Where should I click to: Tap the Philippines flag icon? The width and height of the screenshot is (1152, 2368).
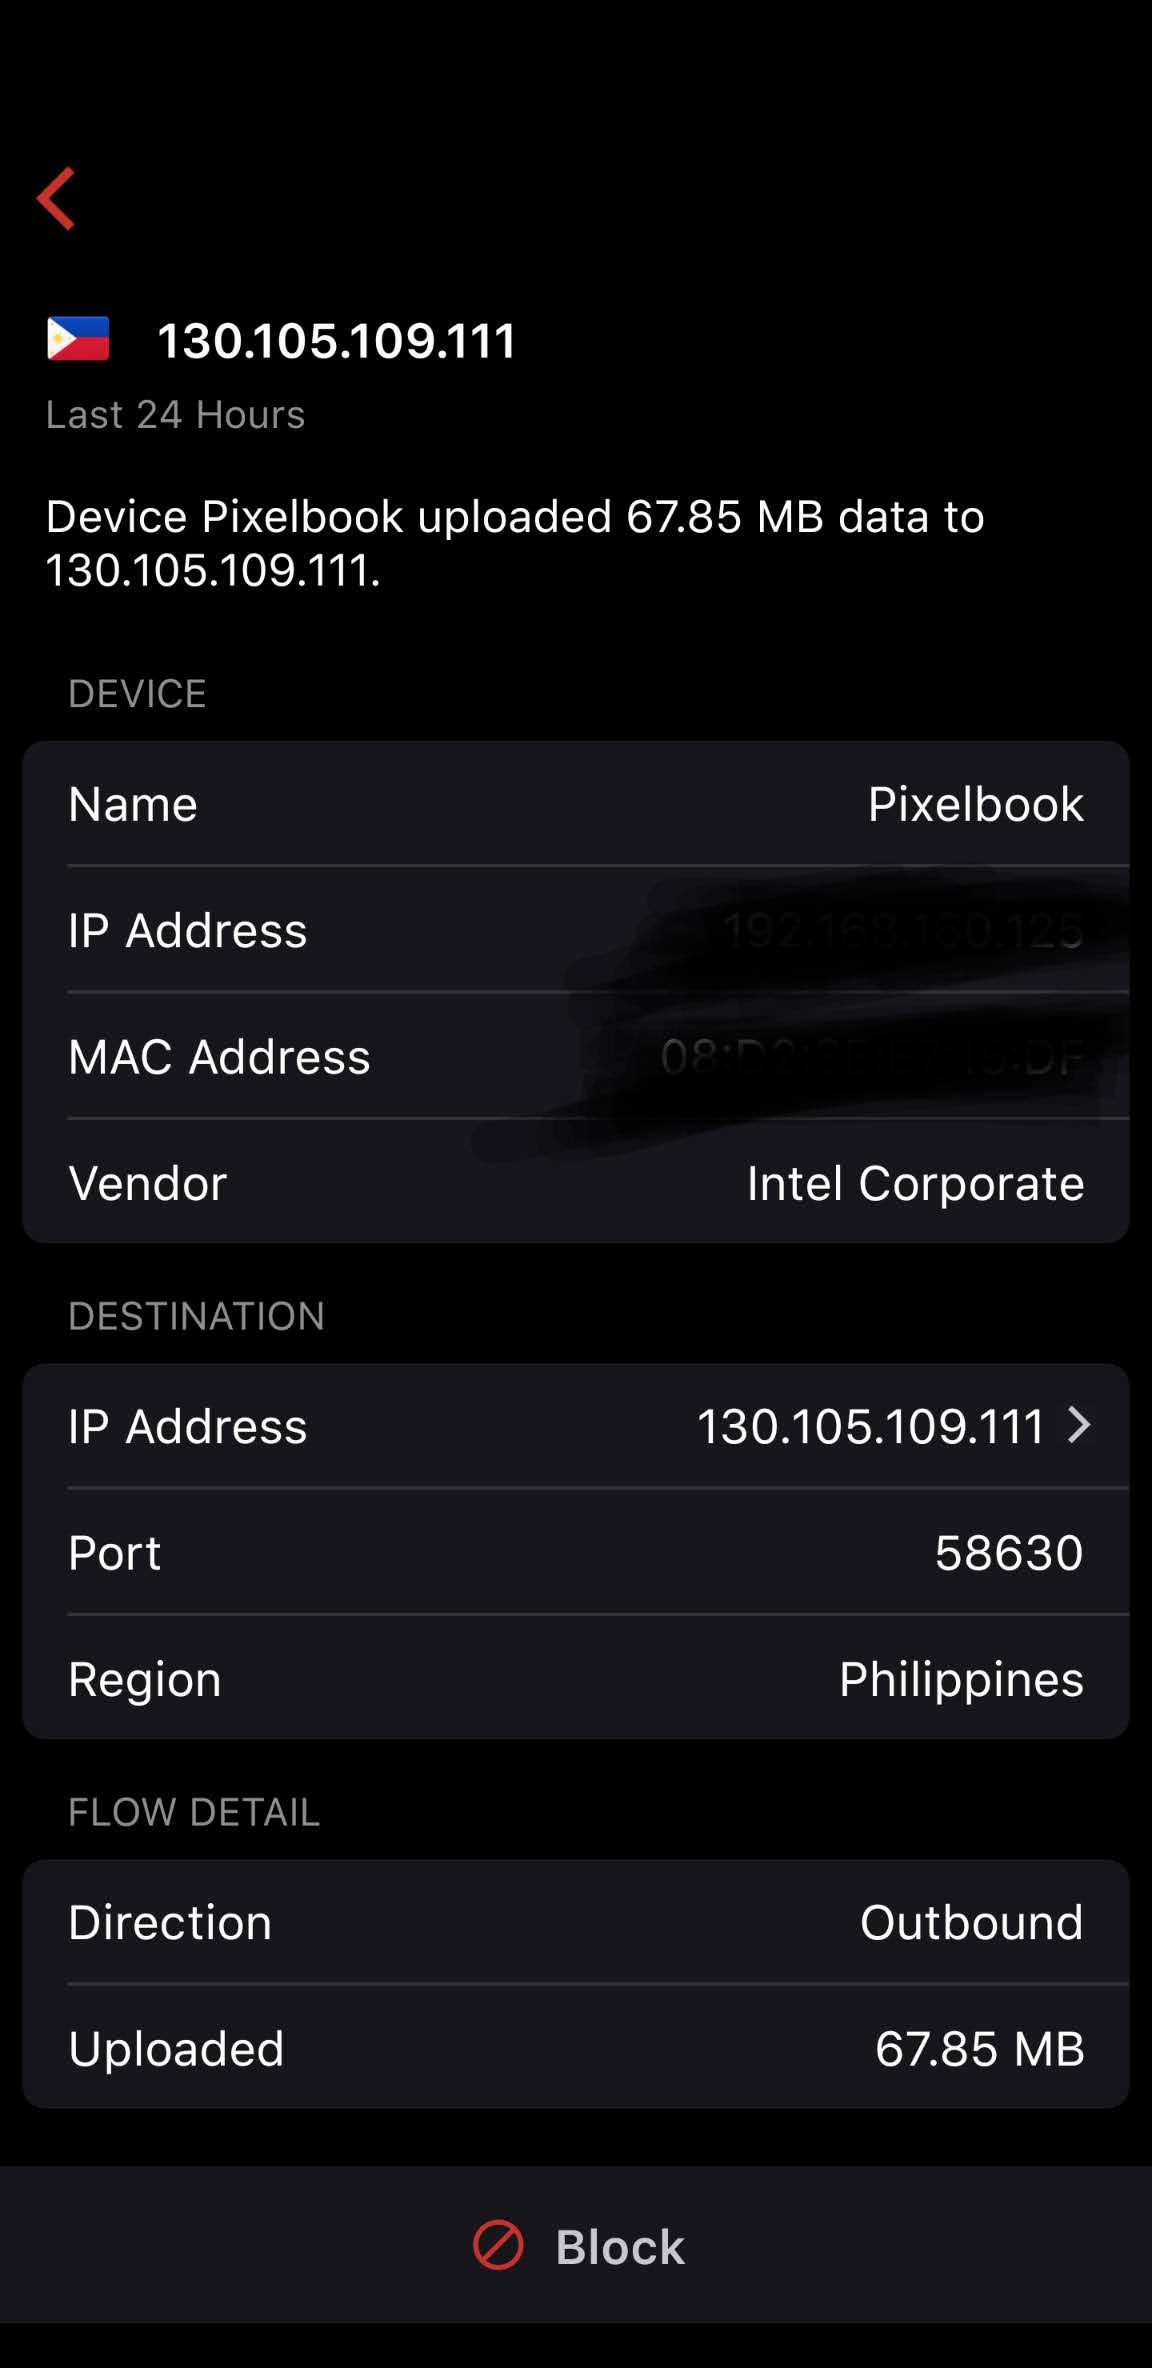pos(78,339)
